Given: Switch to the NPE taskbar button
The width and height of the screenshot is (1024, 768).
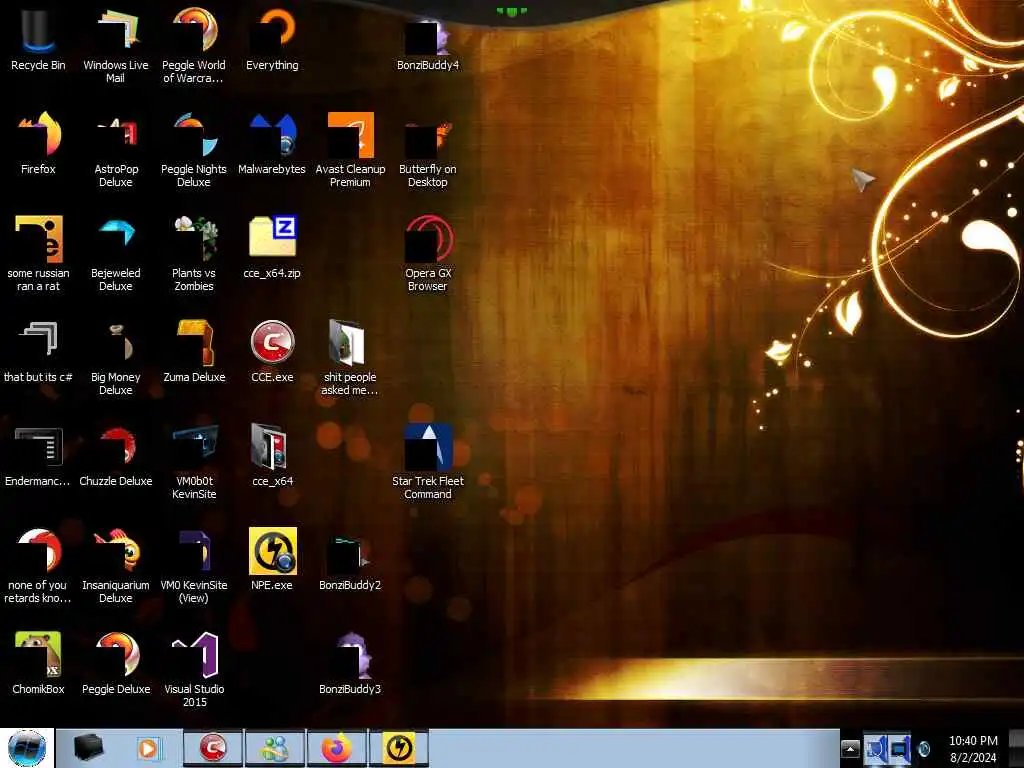Looking at the screenshot, I should point(399,748).
